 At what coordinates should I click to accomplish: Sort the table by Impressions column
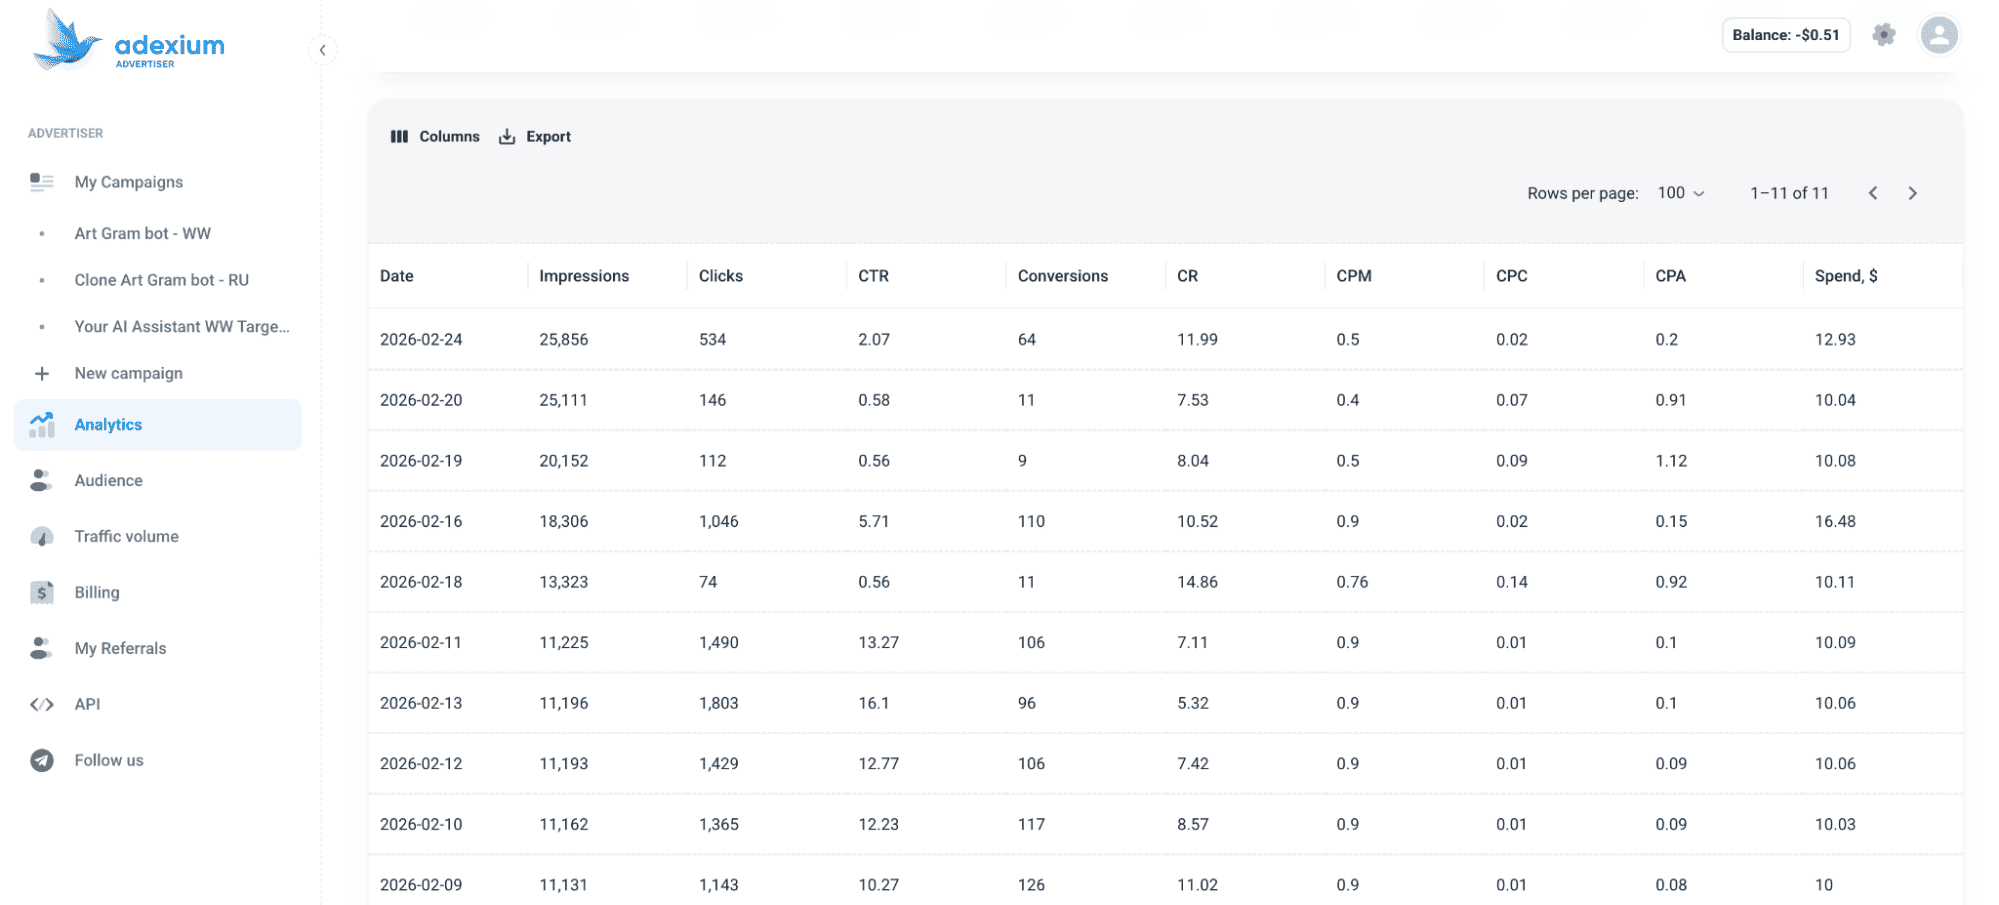[584, 276]
